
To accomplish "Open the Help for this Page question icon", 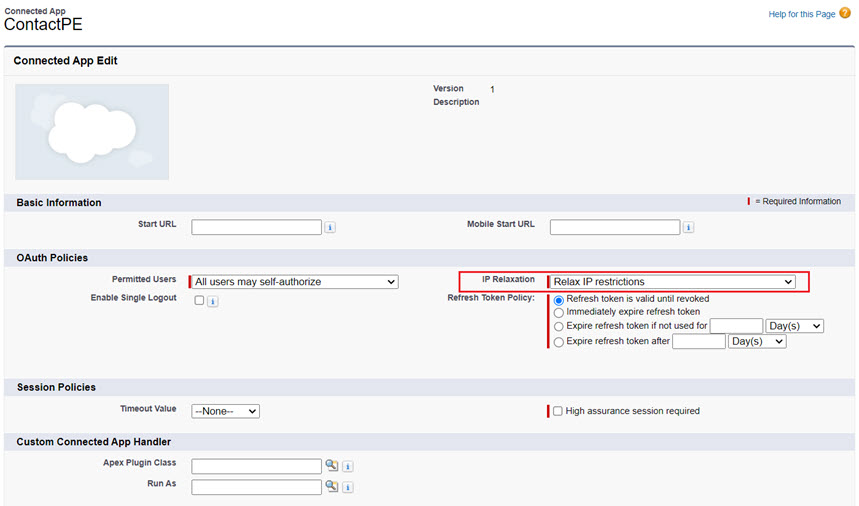I will pos(845,13).
